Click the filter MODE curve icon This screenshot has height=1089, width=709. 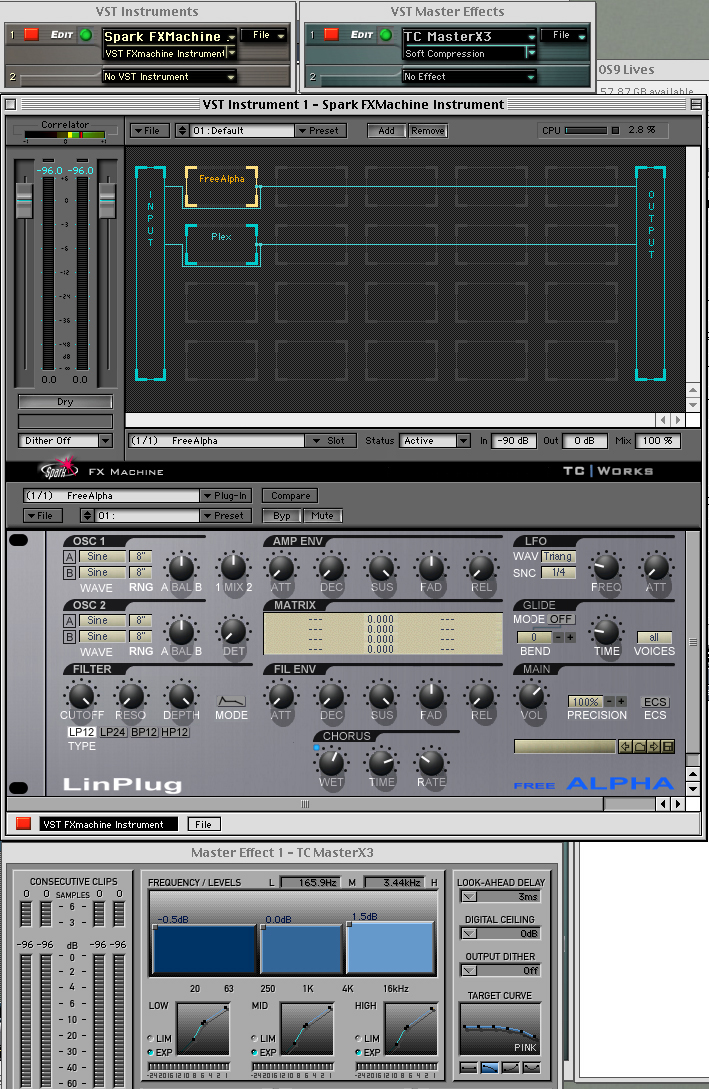[x=231, y=701]
